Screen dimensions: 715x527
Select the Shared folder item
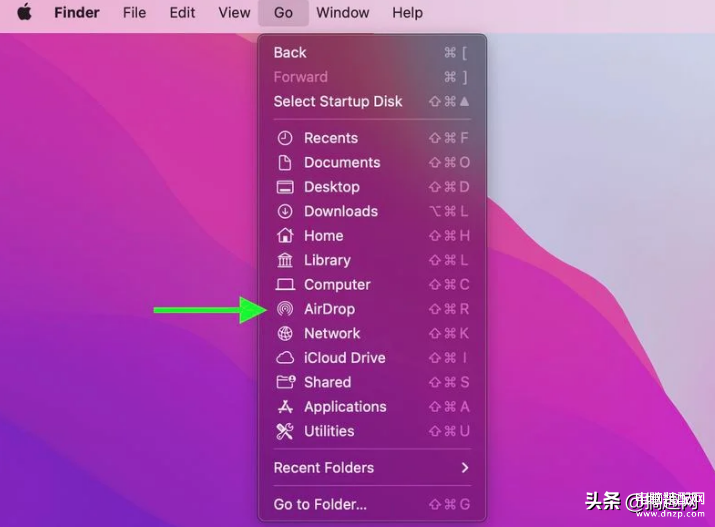(x=327, y=382)
